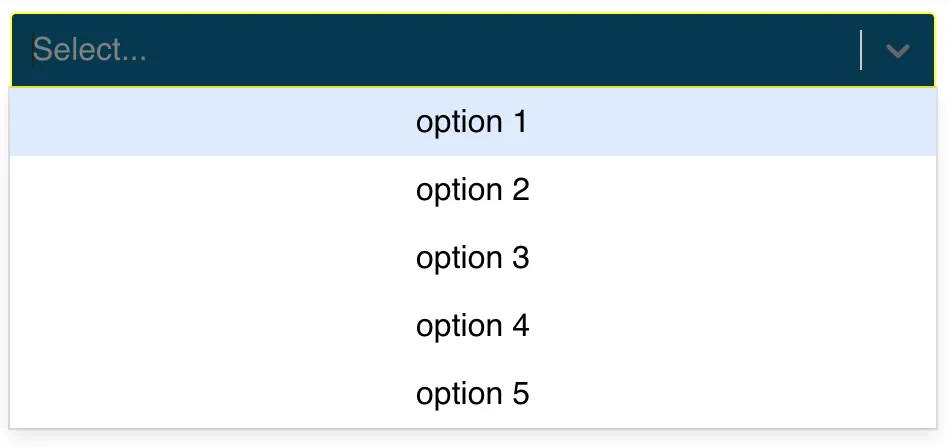Click the Select... placeholder text field
The image size is (948, 448).
[x=90, y=50]
